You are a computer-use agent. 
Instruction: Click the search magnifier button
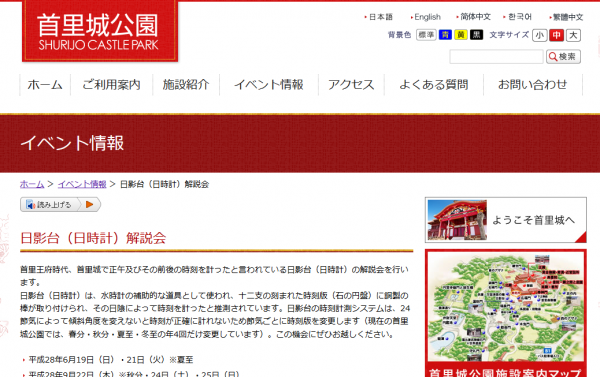563,57
